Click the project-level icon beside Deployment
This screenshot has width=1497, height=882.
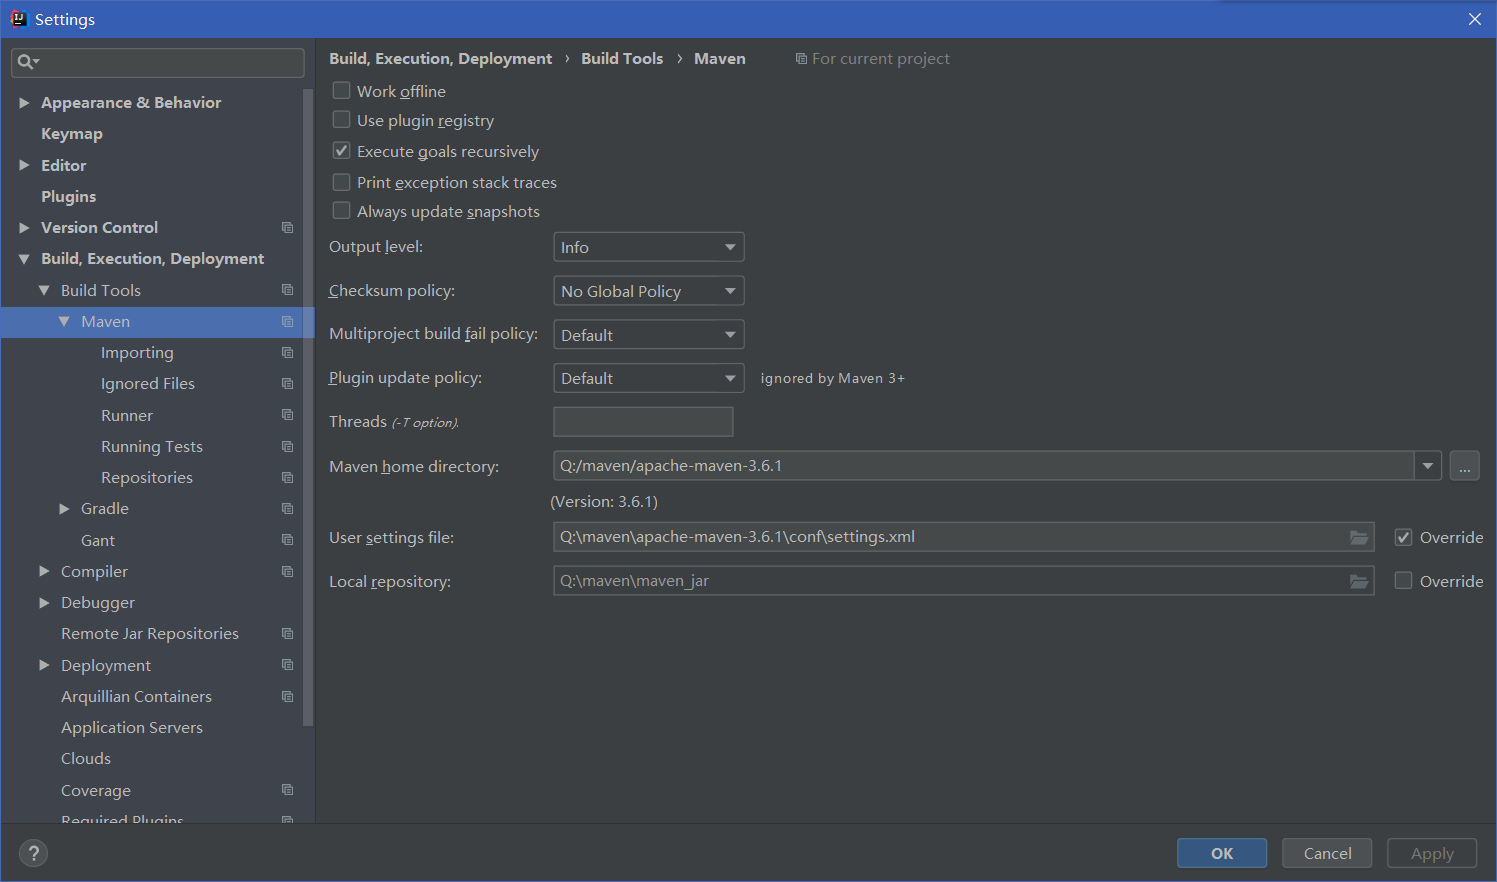(x=287, y=665)
